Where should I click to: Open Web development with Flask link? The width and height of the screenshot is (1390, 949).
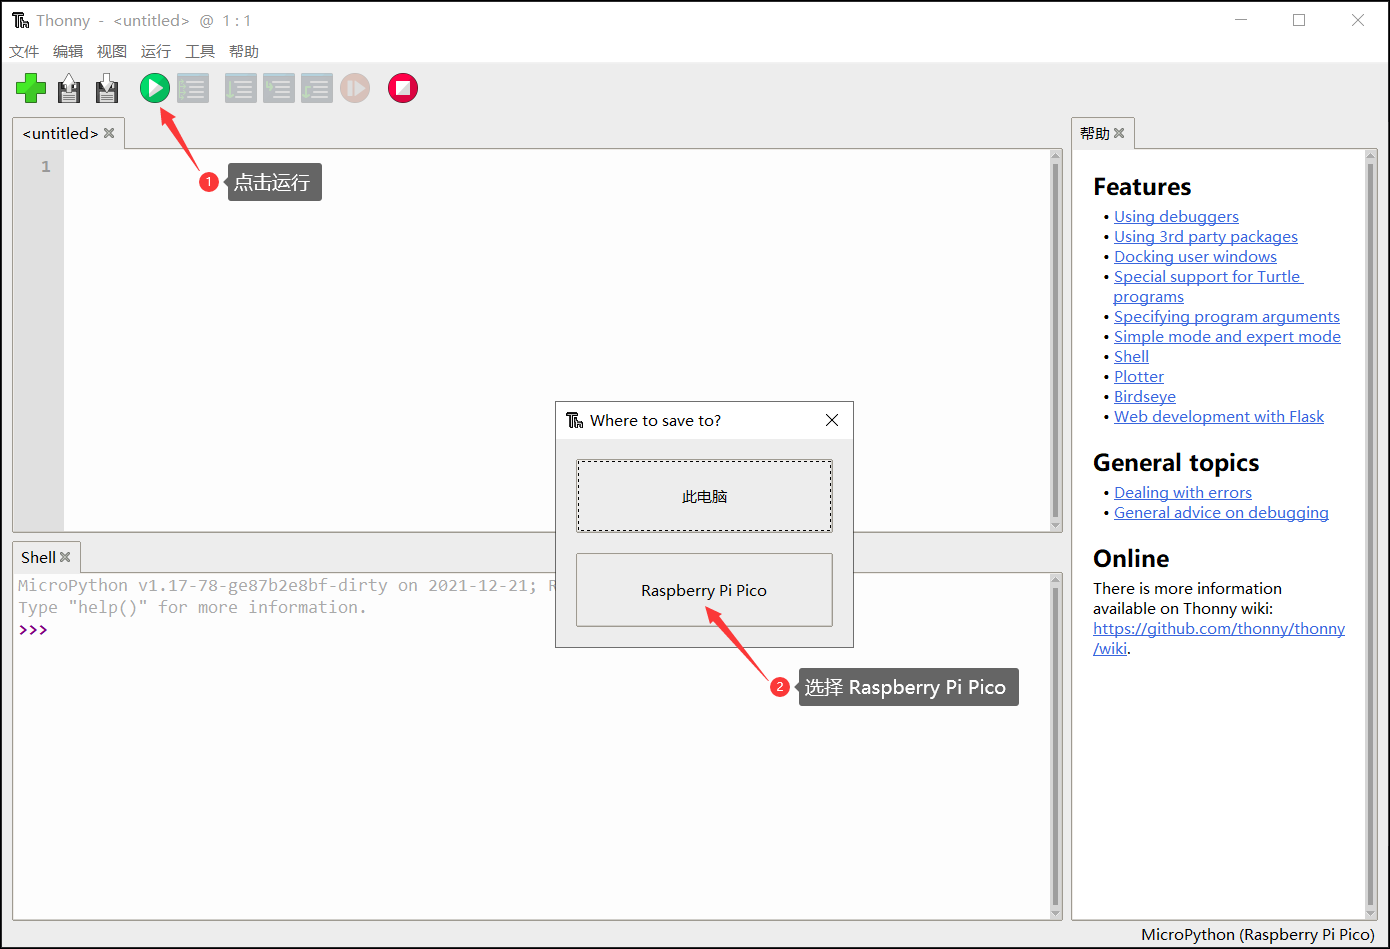point(1219,416)
